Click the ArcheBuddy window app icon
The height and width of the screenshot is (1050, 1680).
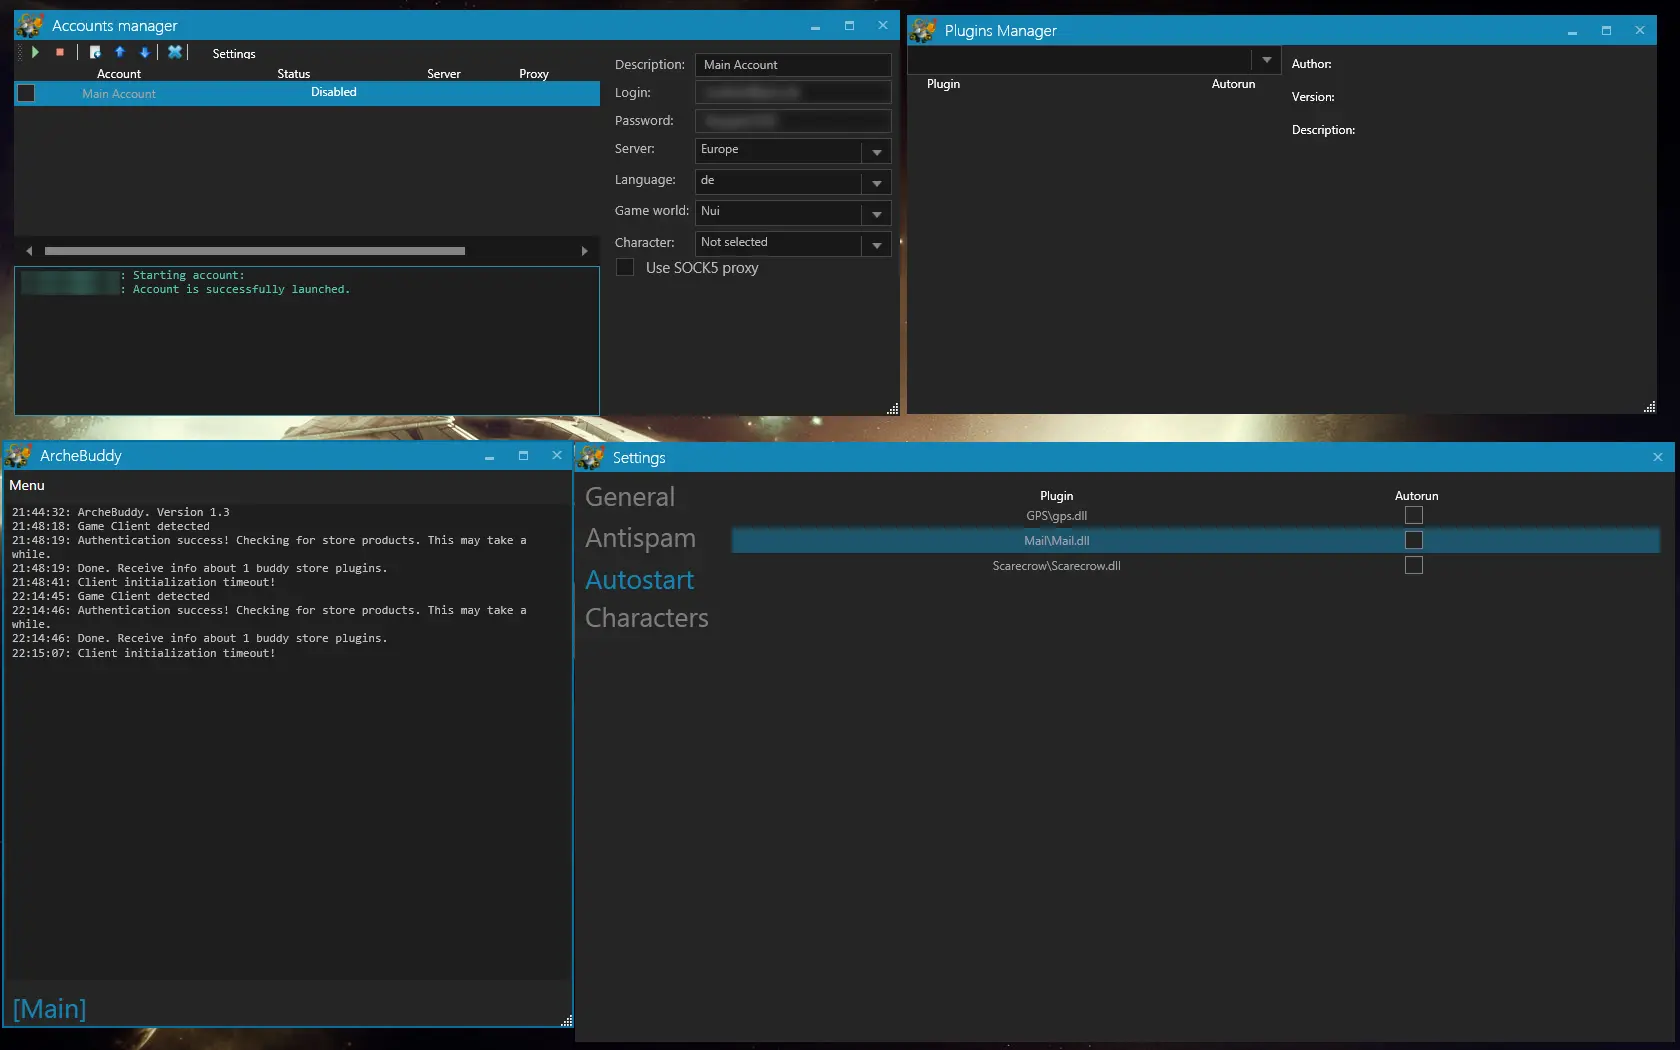click(18, 456)
